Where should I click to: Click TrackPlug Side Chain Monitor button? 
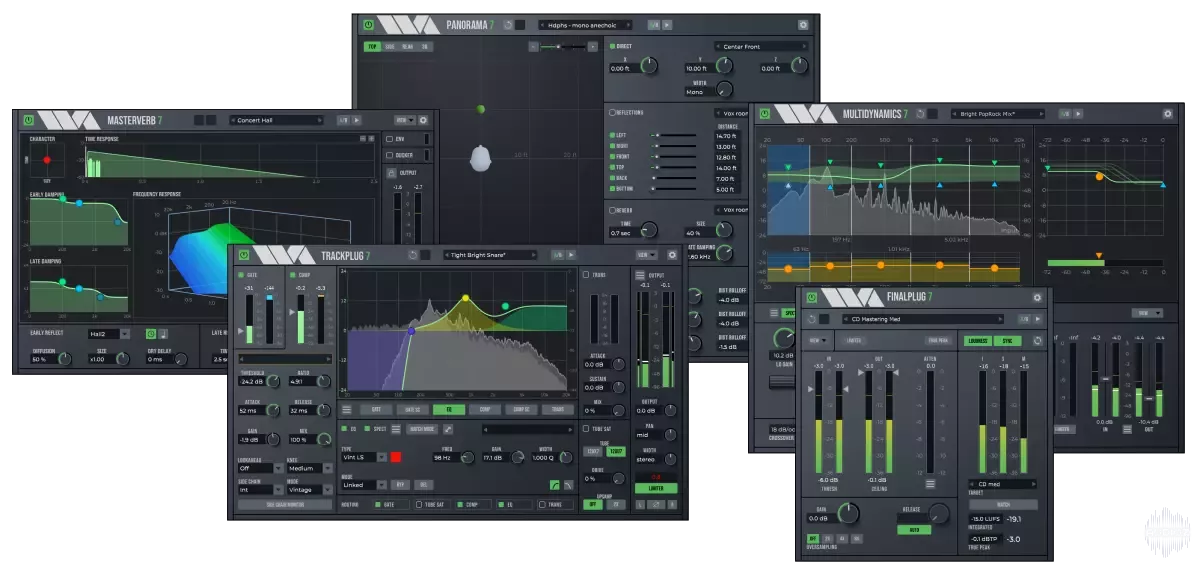click(285, 505)
